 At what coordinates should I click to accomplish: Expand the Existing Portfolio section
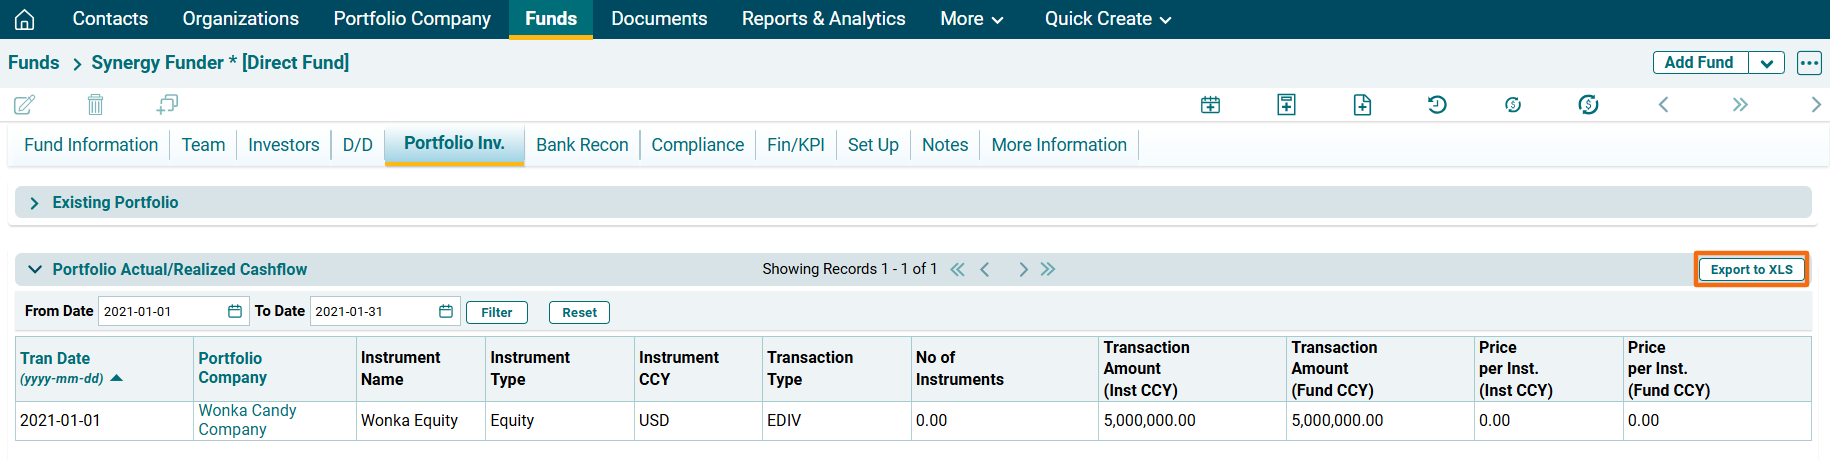[x=35, y=203]
